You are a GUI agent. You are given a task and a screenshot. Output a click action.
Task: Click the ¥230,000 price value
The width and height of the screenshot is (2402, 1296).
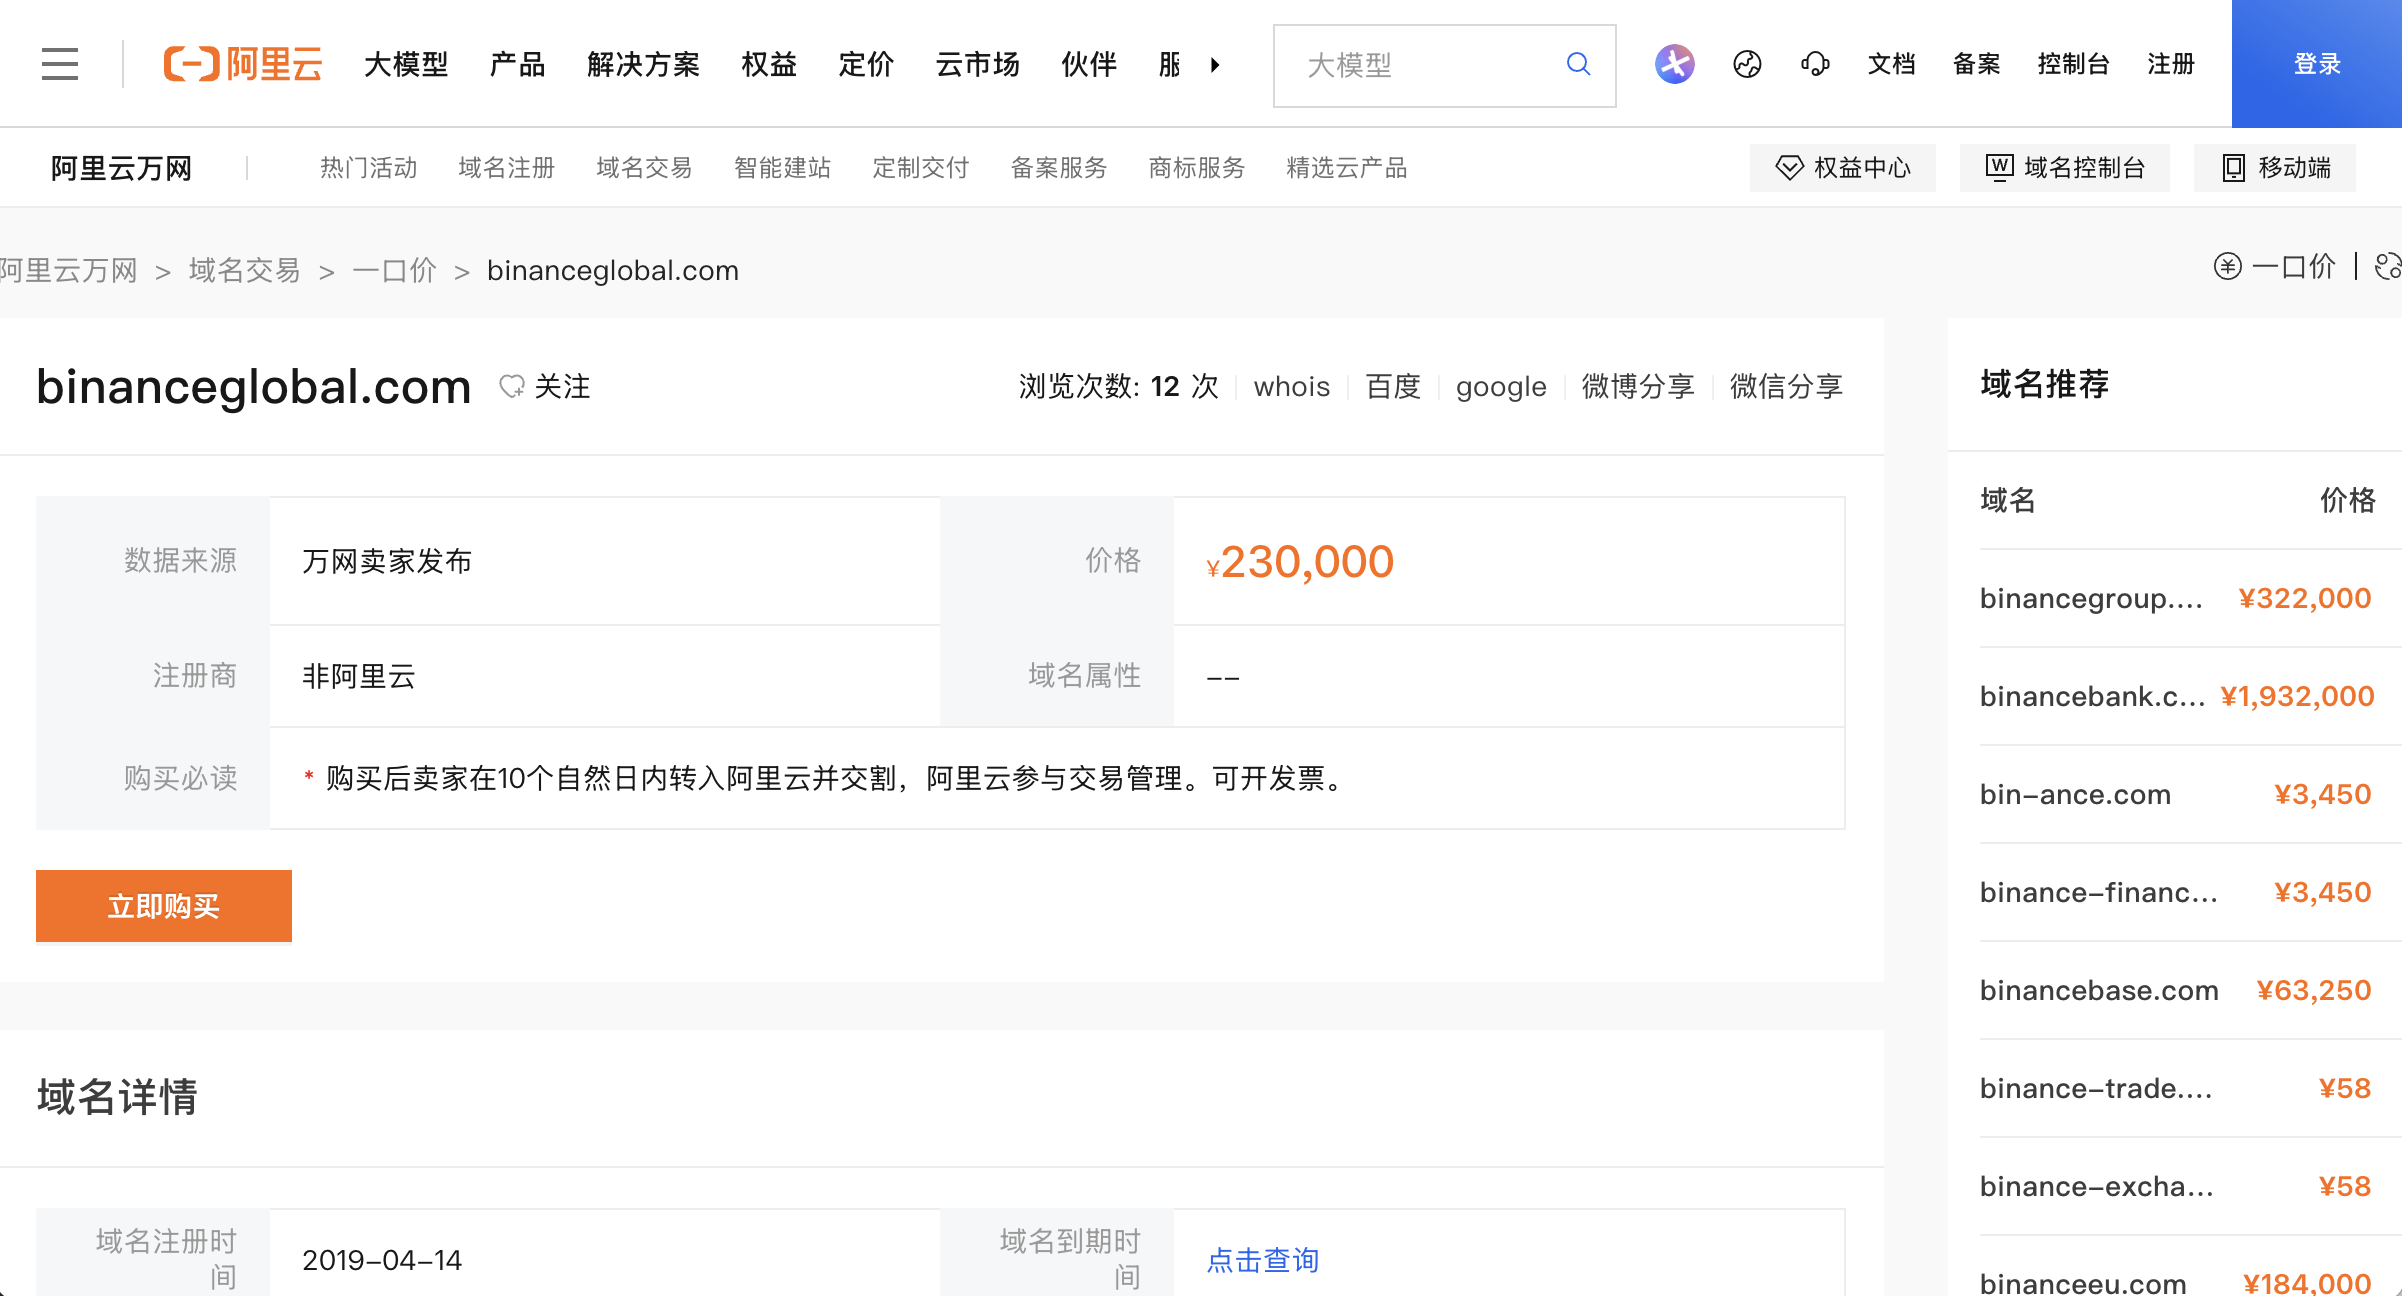coord(1300,562)
